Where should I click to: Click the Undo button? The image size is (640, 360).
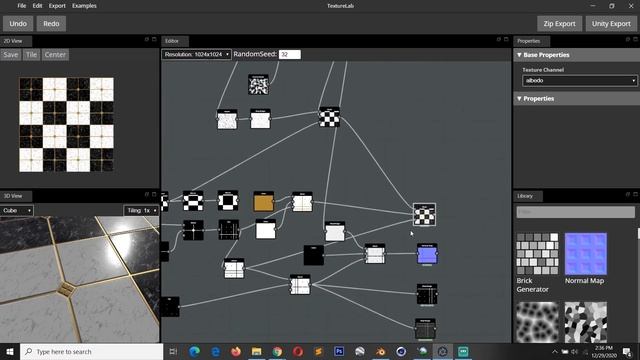coord(18,24)
